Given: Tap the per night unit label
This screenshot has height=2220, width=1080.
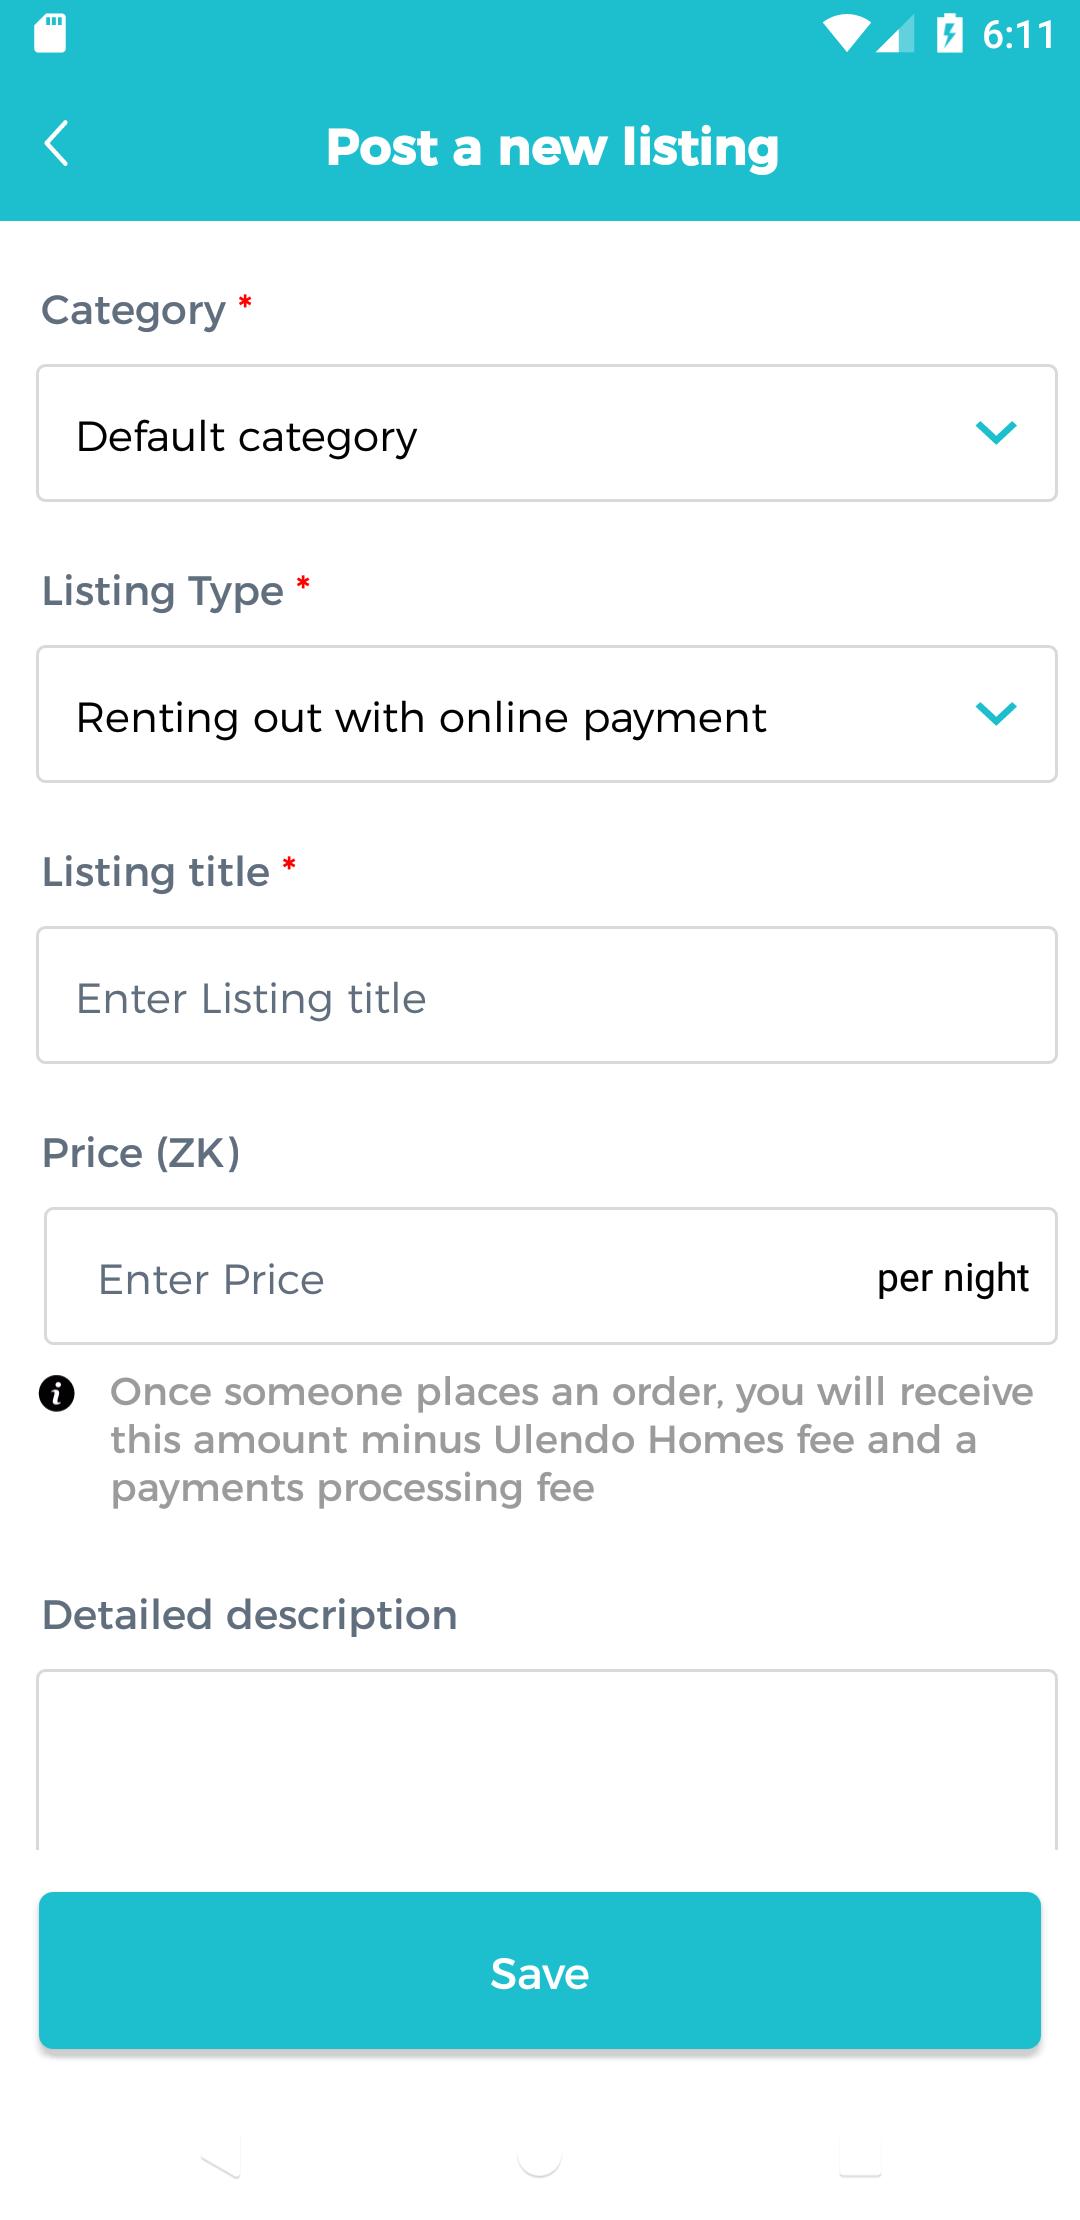Looking at the screenshot, I should pos(953,1278).
